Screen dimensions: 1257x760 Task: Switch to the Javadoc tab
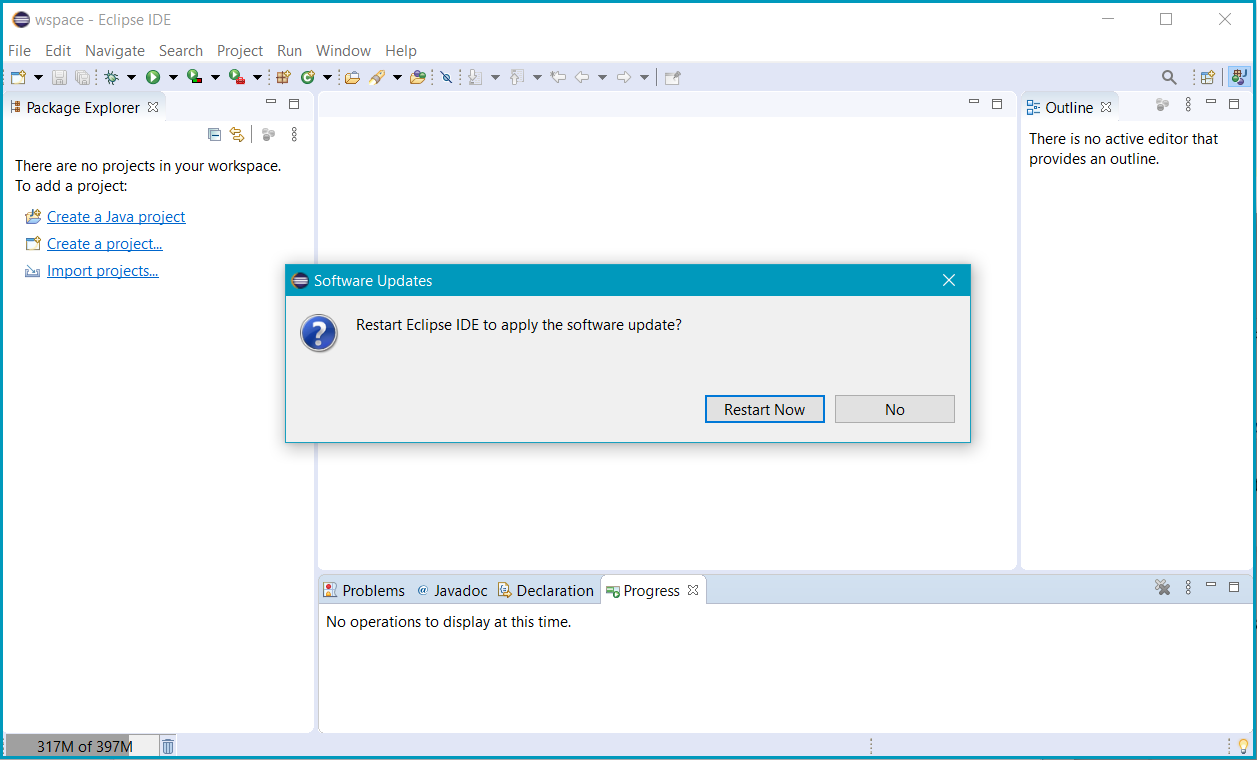(x=452, y=590)
